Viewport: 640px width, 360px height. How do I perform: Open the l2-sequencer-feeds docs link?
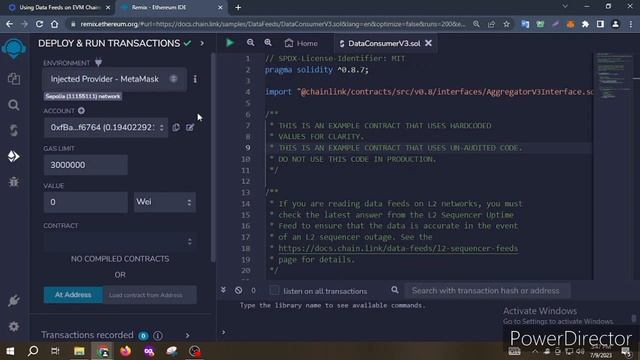[398, 248]
